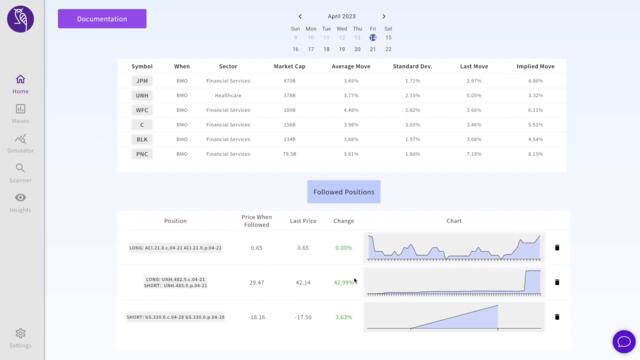Sort by the When column header
The width and height of the screenshot is (640, 360).
182,66
